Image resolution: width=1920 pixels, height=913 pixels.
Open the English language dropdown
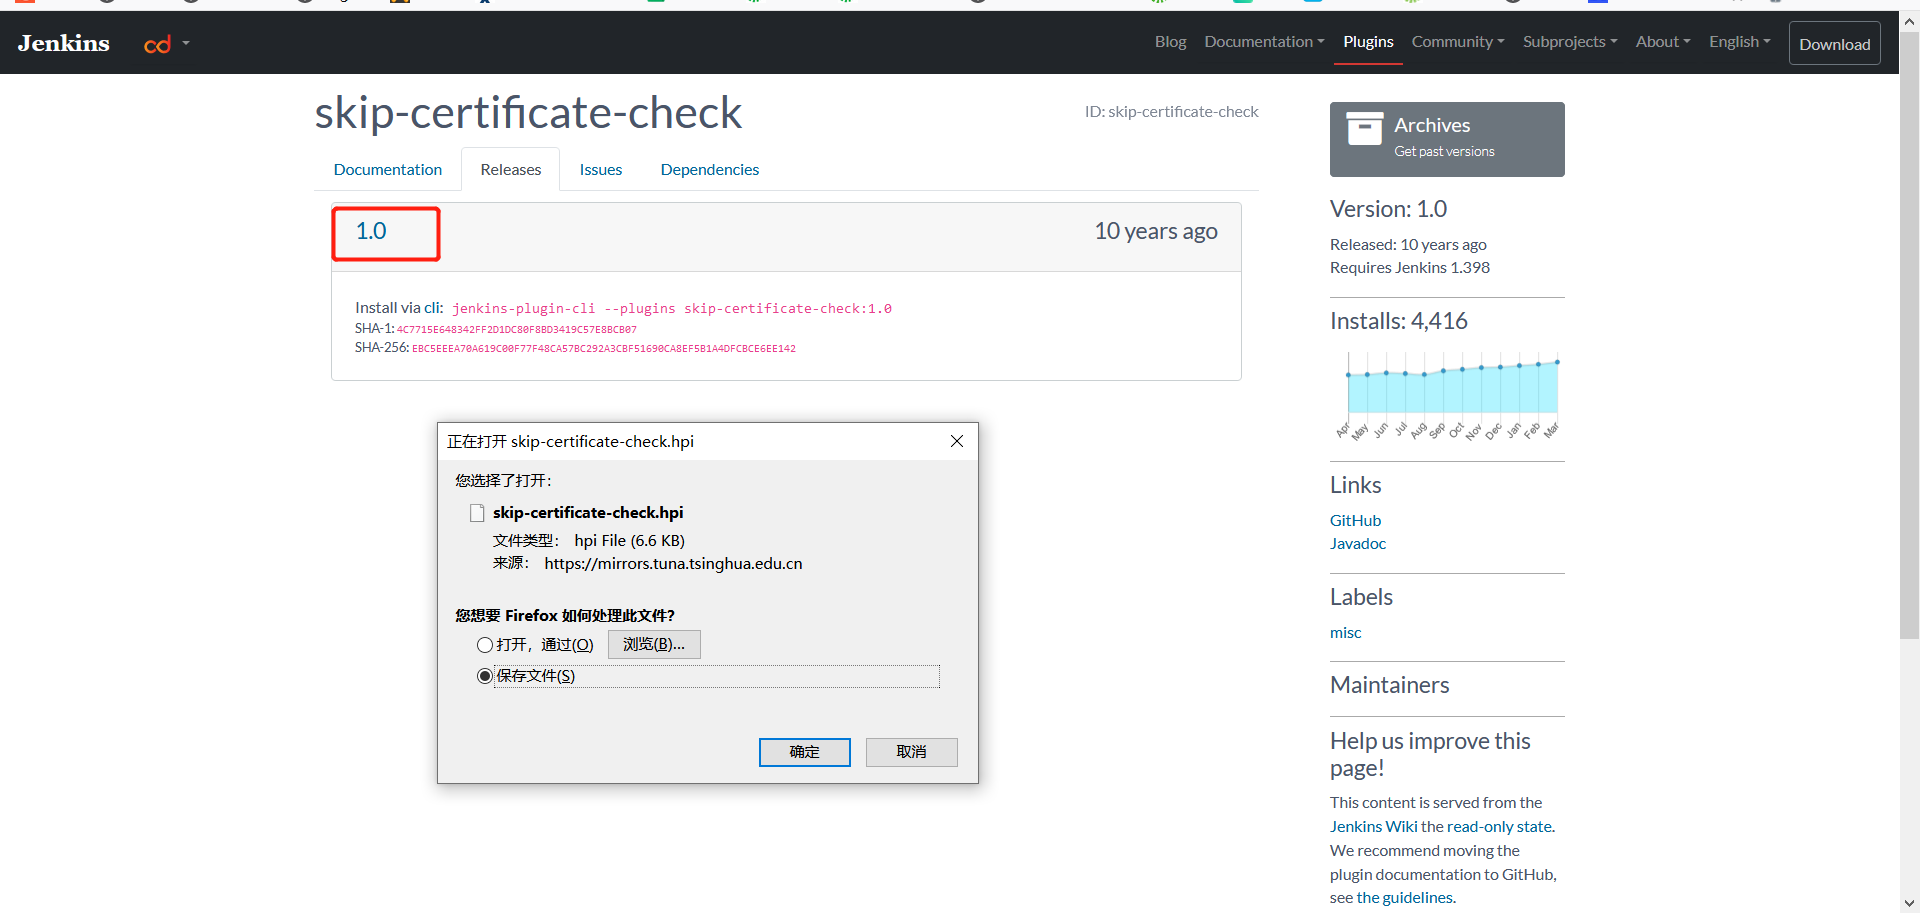[x=1738, y=41]
